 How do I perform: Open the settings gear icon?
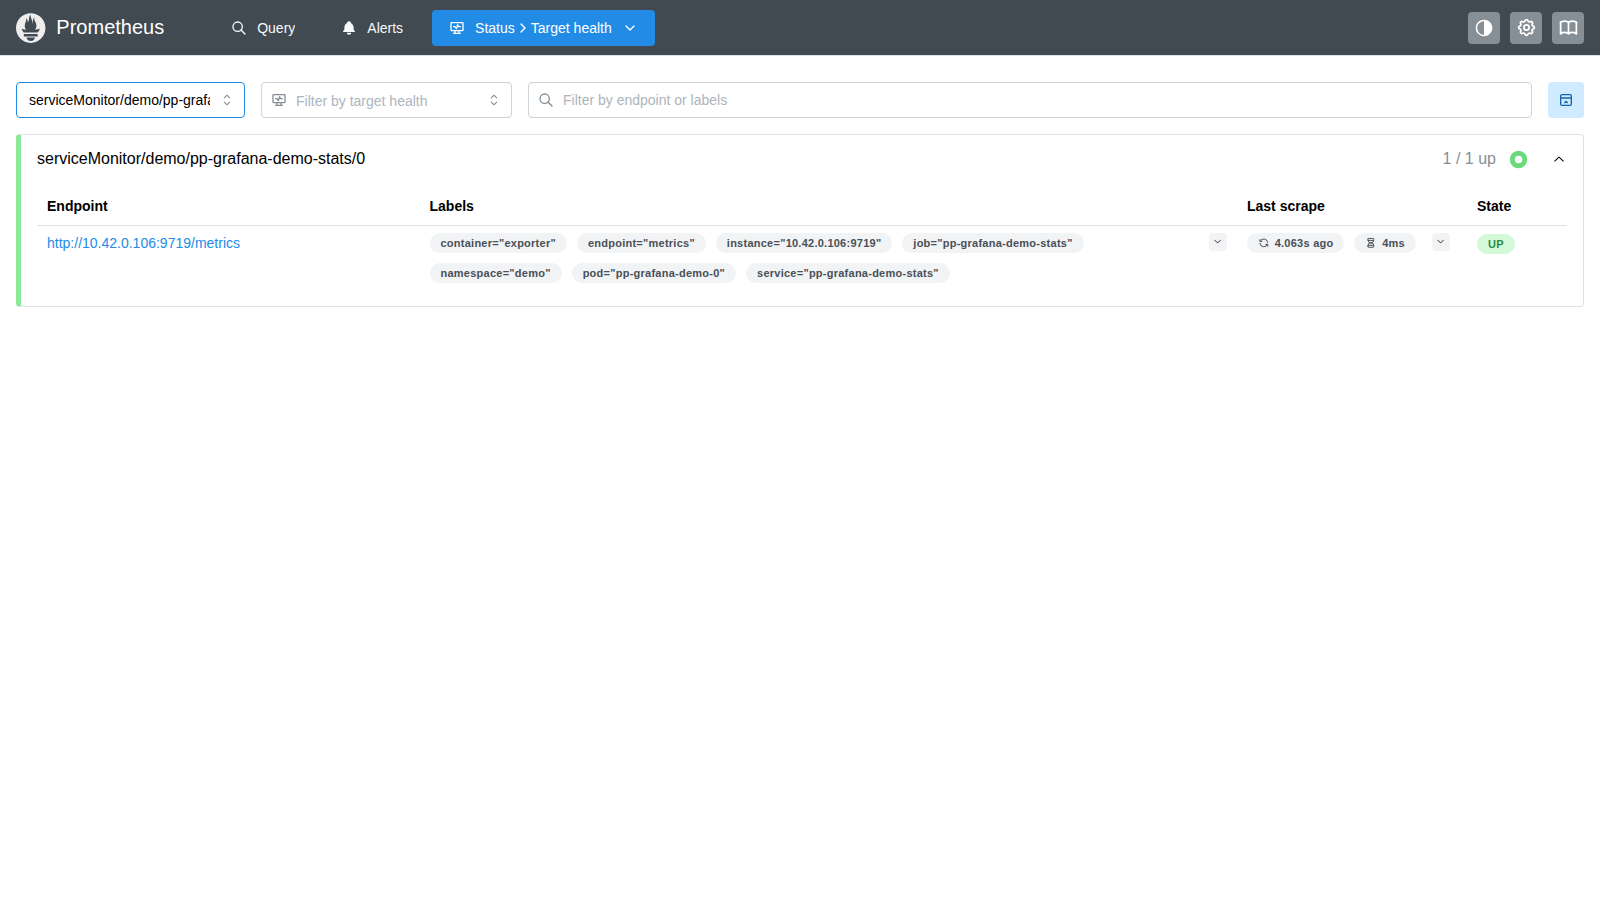(x=1526, y=28)
